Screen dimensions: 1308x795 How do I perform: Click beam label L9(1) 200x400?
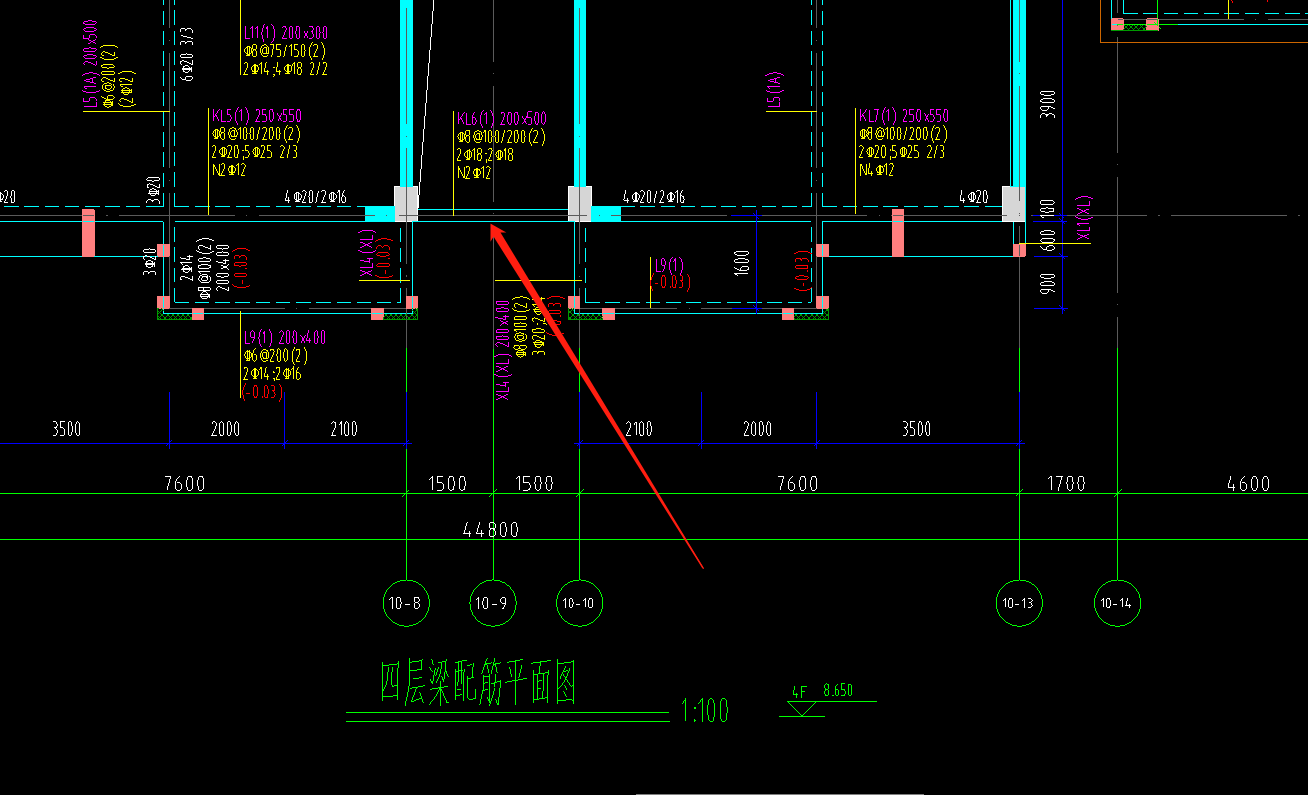(284, 337)
